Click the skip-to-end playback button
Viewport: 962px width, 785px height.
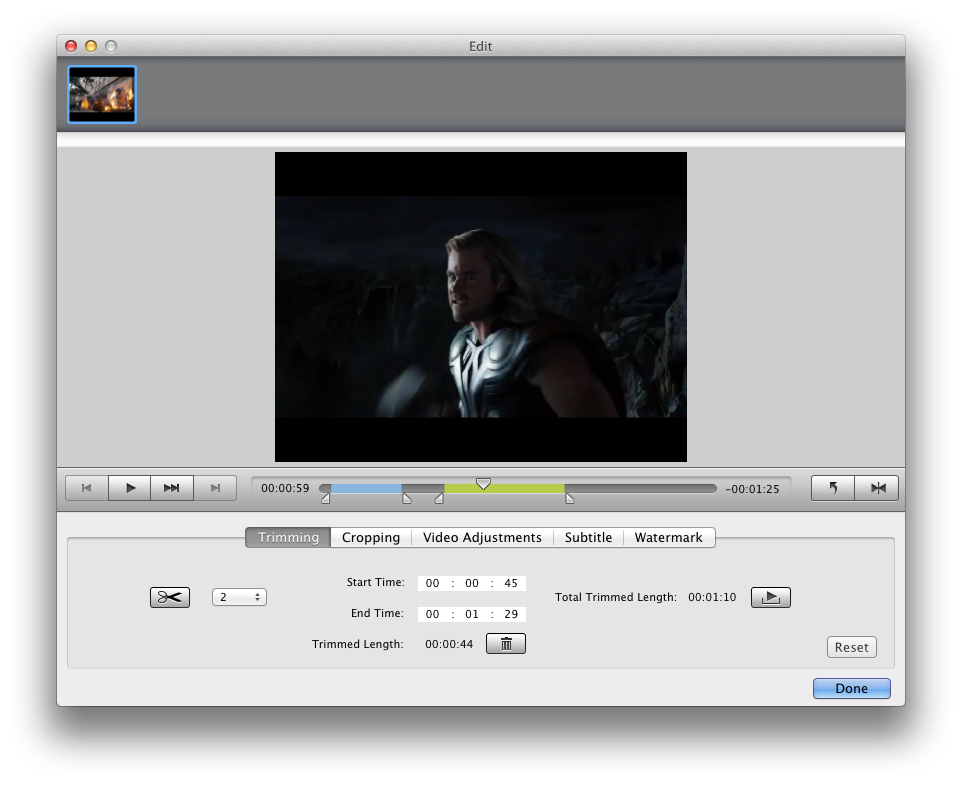(x=214, y=488)
